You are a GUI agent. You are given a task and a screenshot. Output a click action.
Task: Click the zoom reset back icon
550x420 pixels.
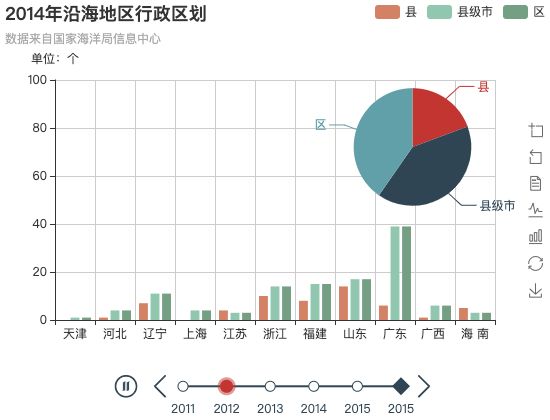[x=536, y=157]
